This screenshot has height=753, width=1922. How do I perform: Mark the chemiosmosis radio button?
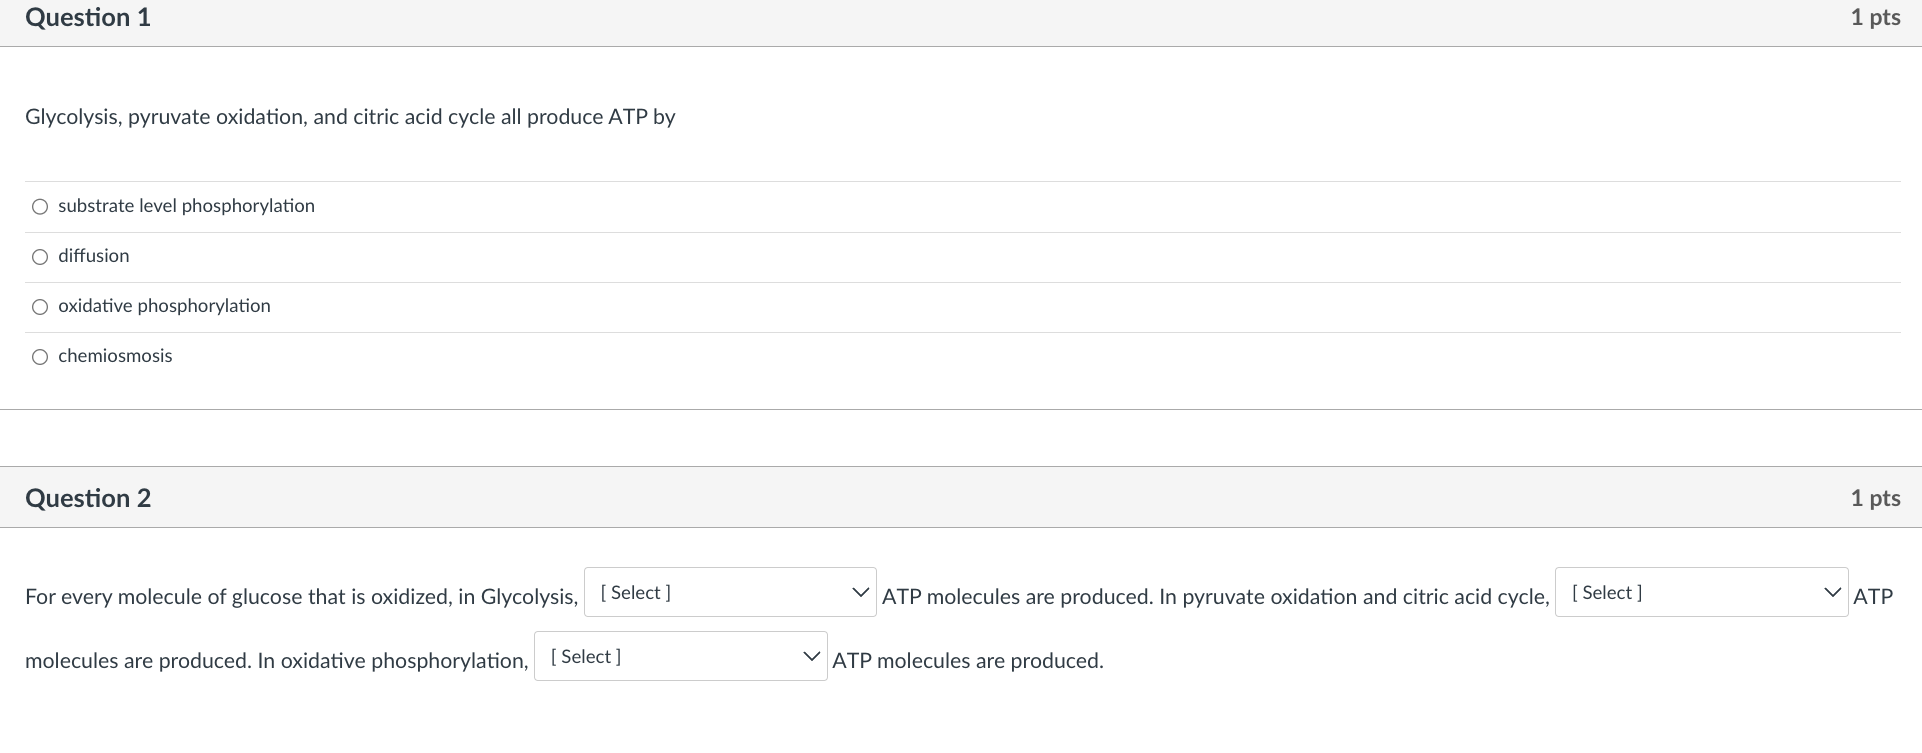(40, 357)
